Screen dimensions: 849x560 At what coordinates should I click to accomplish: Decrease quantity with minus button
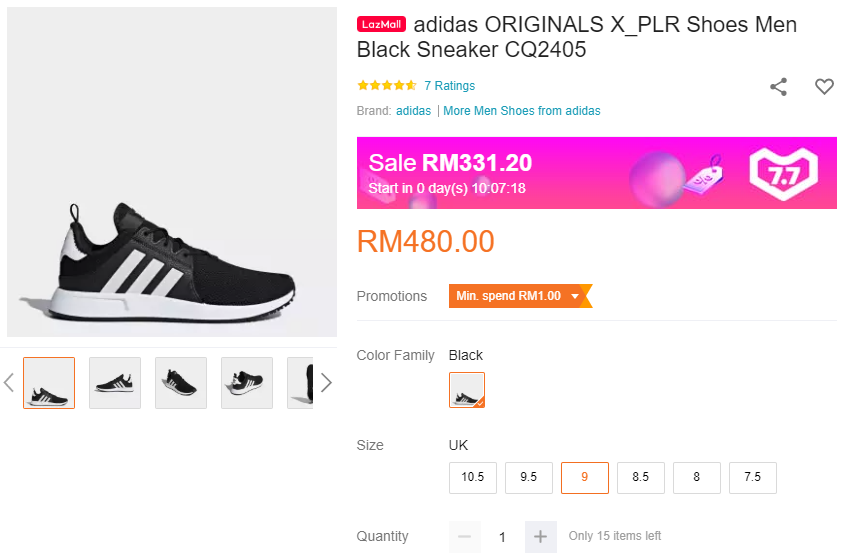464,537
